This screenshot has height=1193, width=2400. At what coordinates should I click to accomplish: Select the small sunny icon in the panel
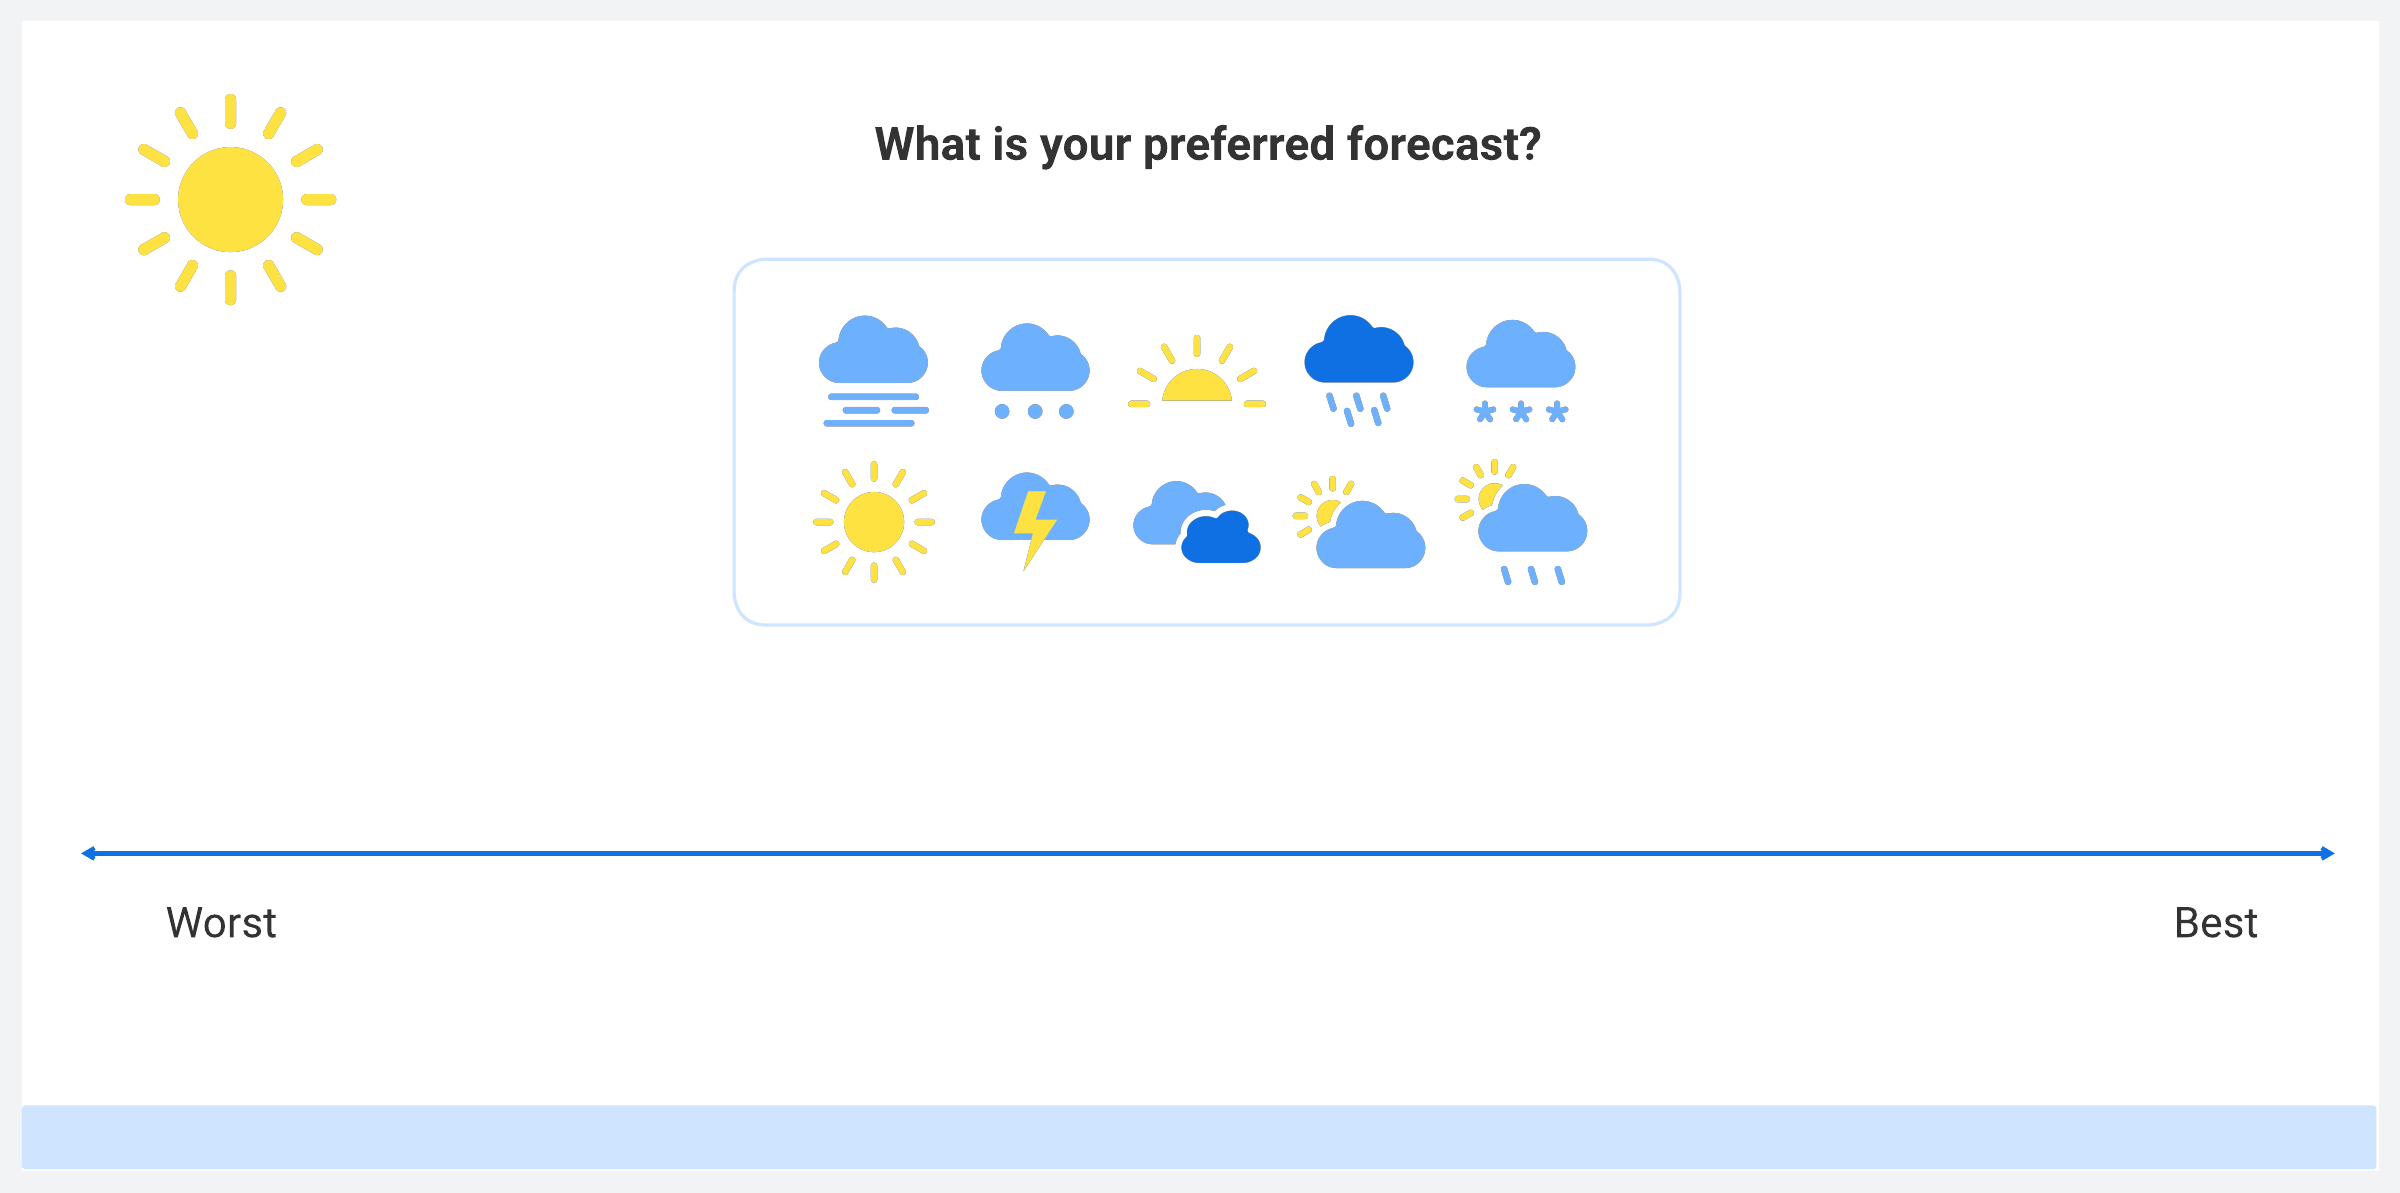[873, 522]
